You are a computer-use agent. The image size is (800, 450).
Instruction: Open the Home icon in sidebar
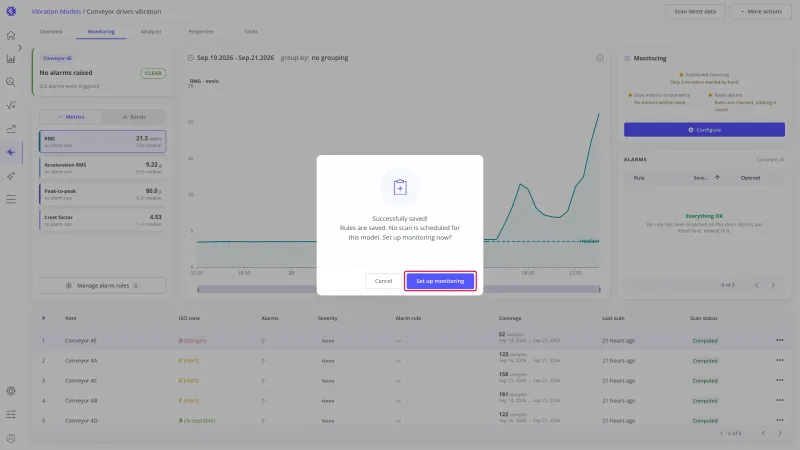pos(11,35)
